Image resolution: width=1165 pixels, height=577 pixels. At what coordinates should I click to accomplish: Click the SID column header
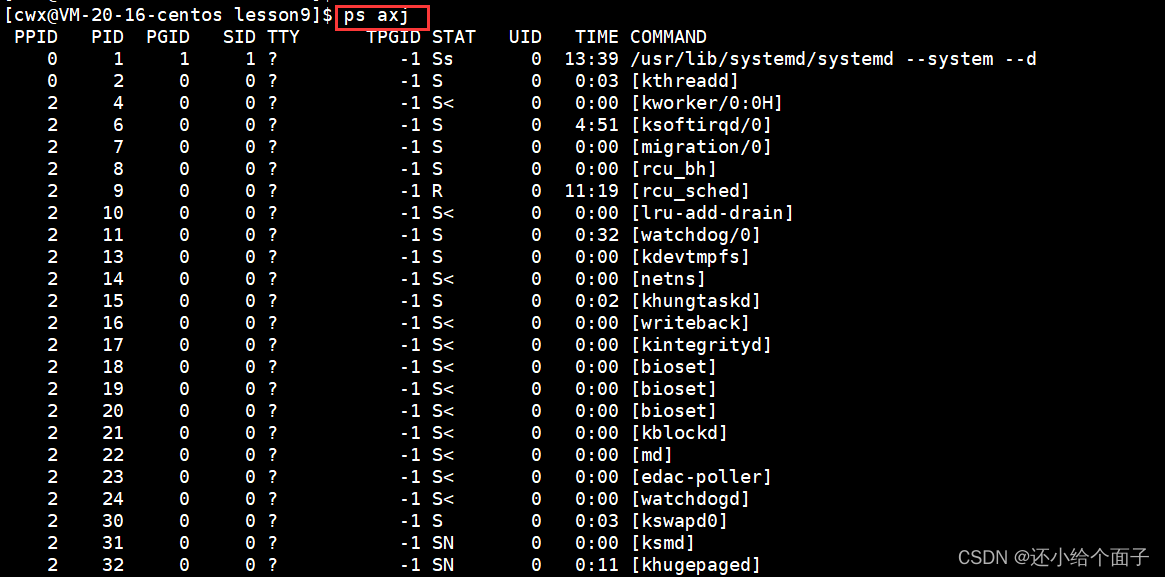tap(239, 37)
